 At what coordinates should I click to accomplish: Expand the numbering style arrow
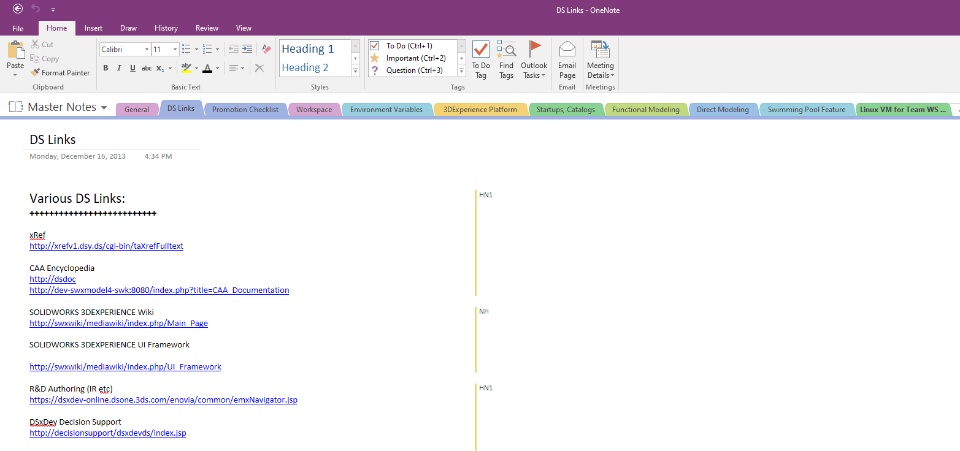[217, 50]
